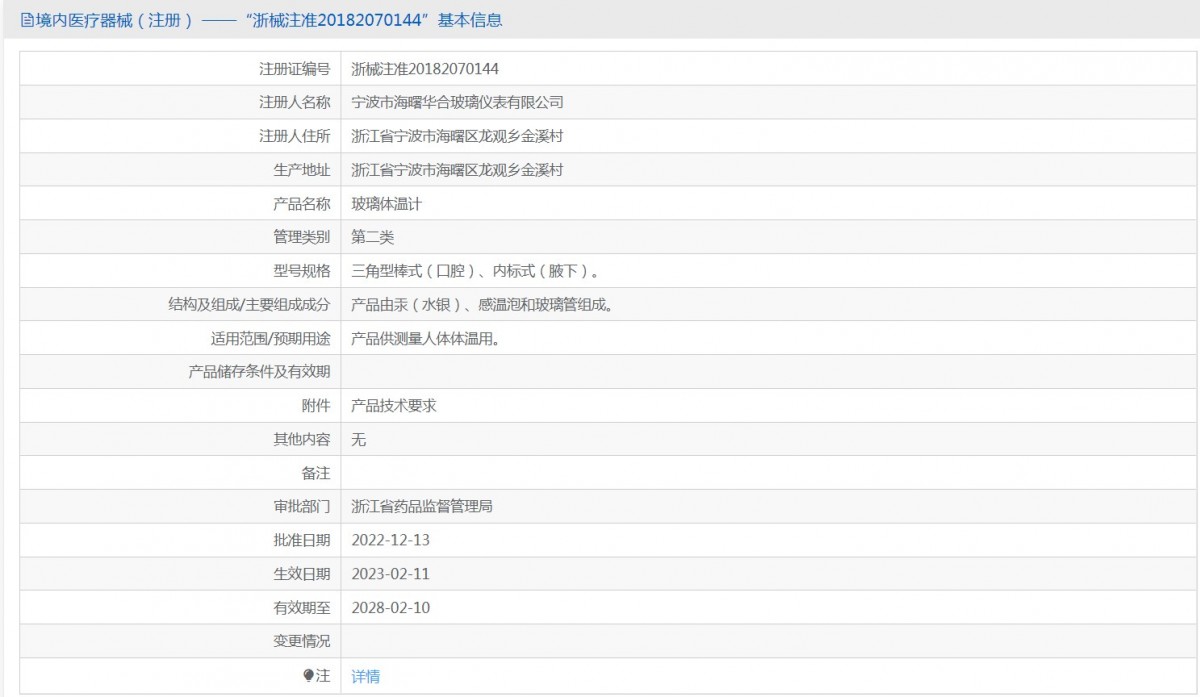Click the 批准日期 row label
This screenshot has width=1200, height=697.
coord(301,540)
